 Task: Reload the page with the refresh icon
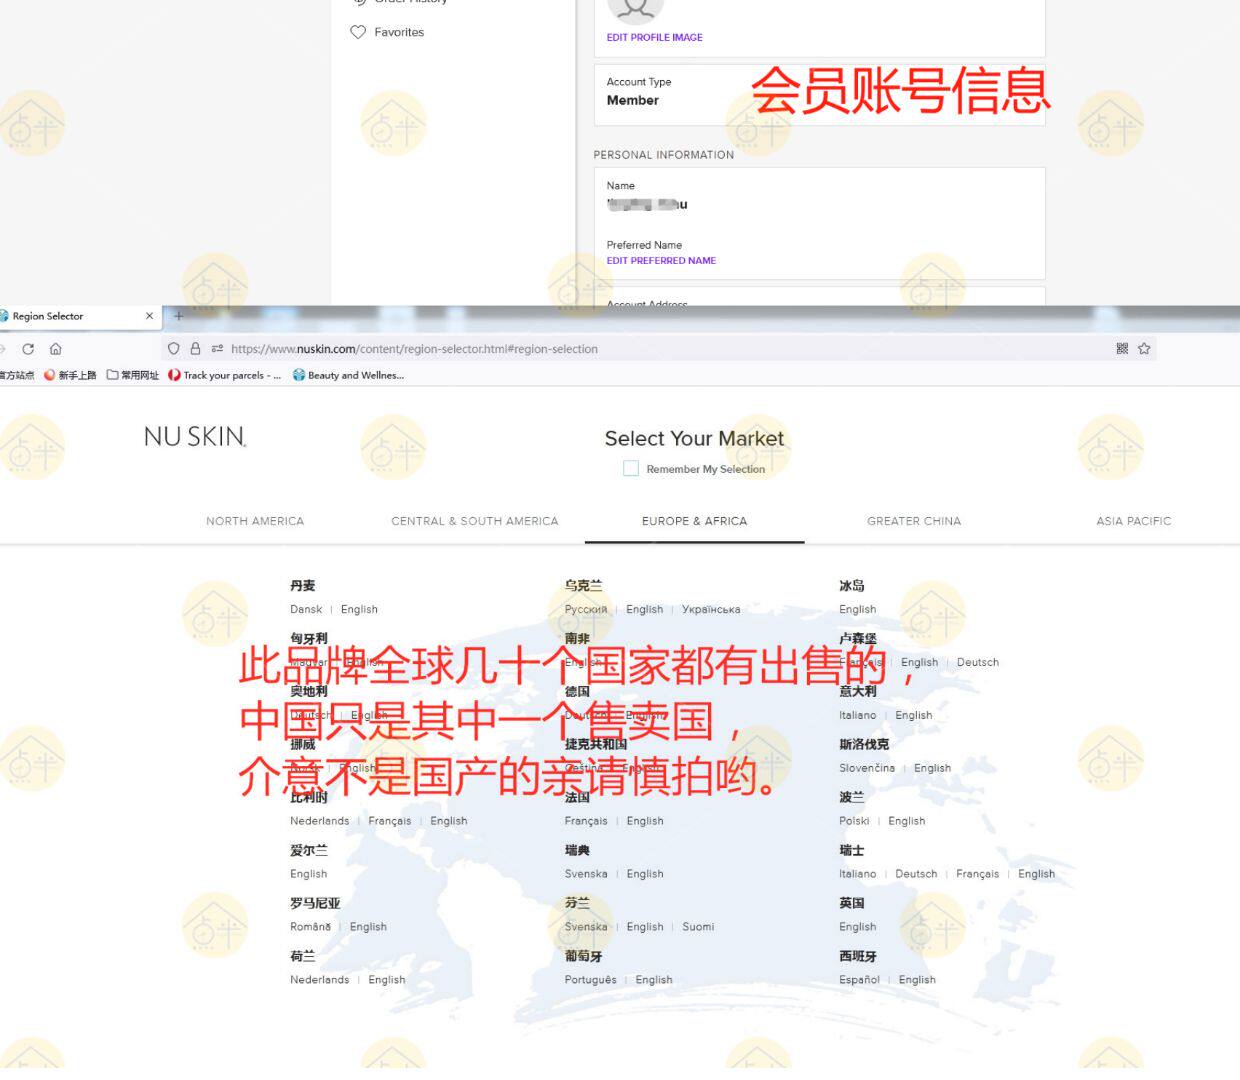(x=28, y=349)
